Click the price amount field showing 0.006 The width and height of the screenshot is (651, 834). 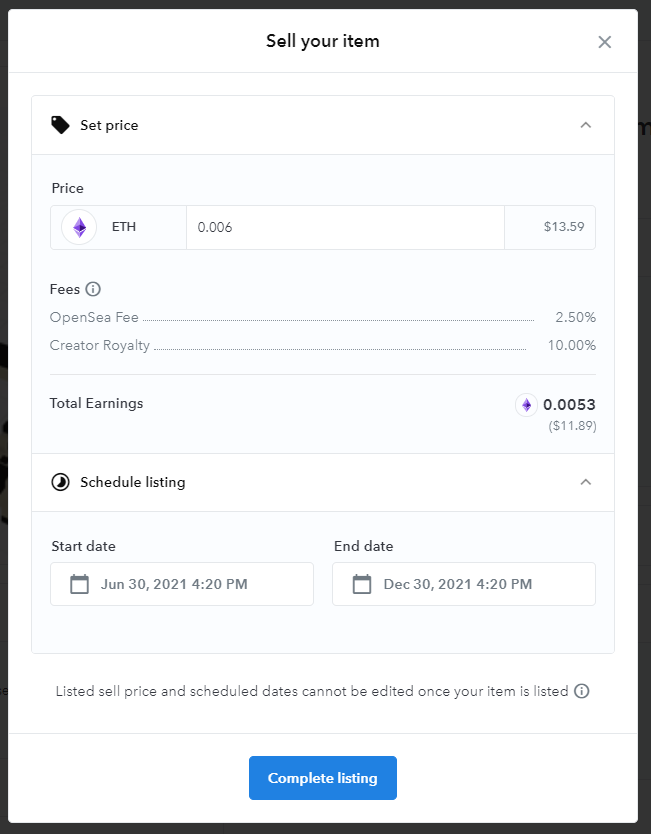[x=345, y=227]
